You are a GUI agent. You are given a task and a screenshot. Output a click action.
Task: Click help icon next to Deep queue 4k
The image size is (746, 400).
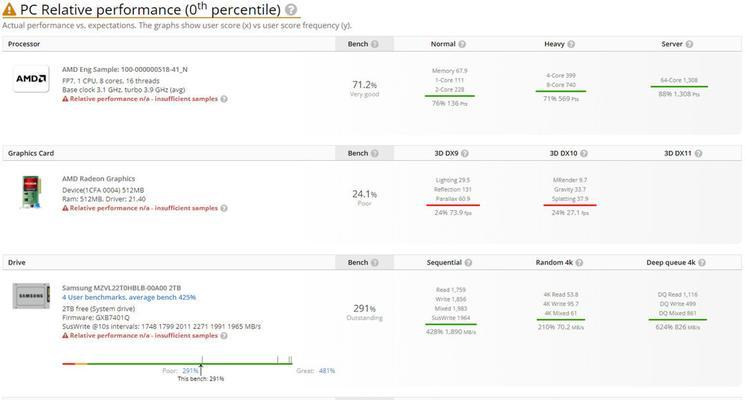702,263
